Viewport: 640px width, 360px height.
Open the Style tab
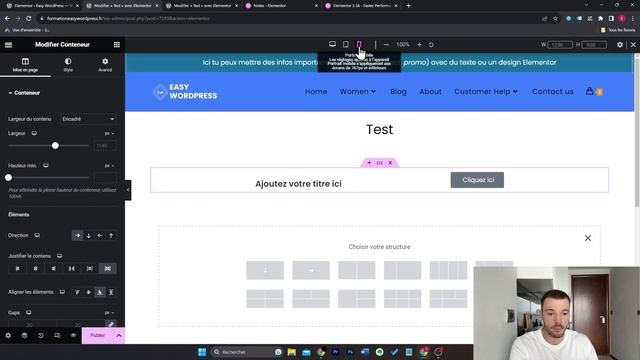pyautogui.click(x=68, y=64)
